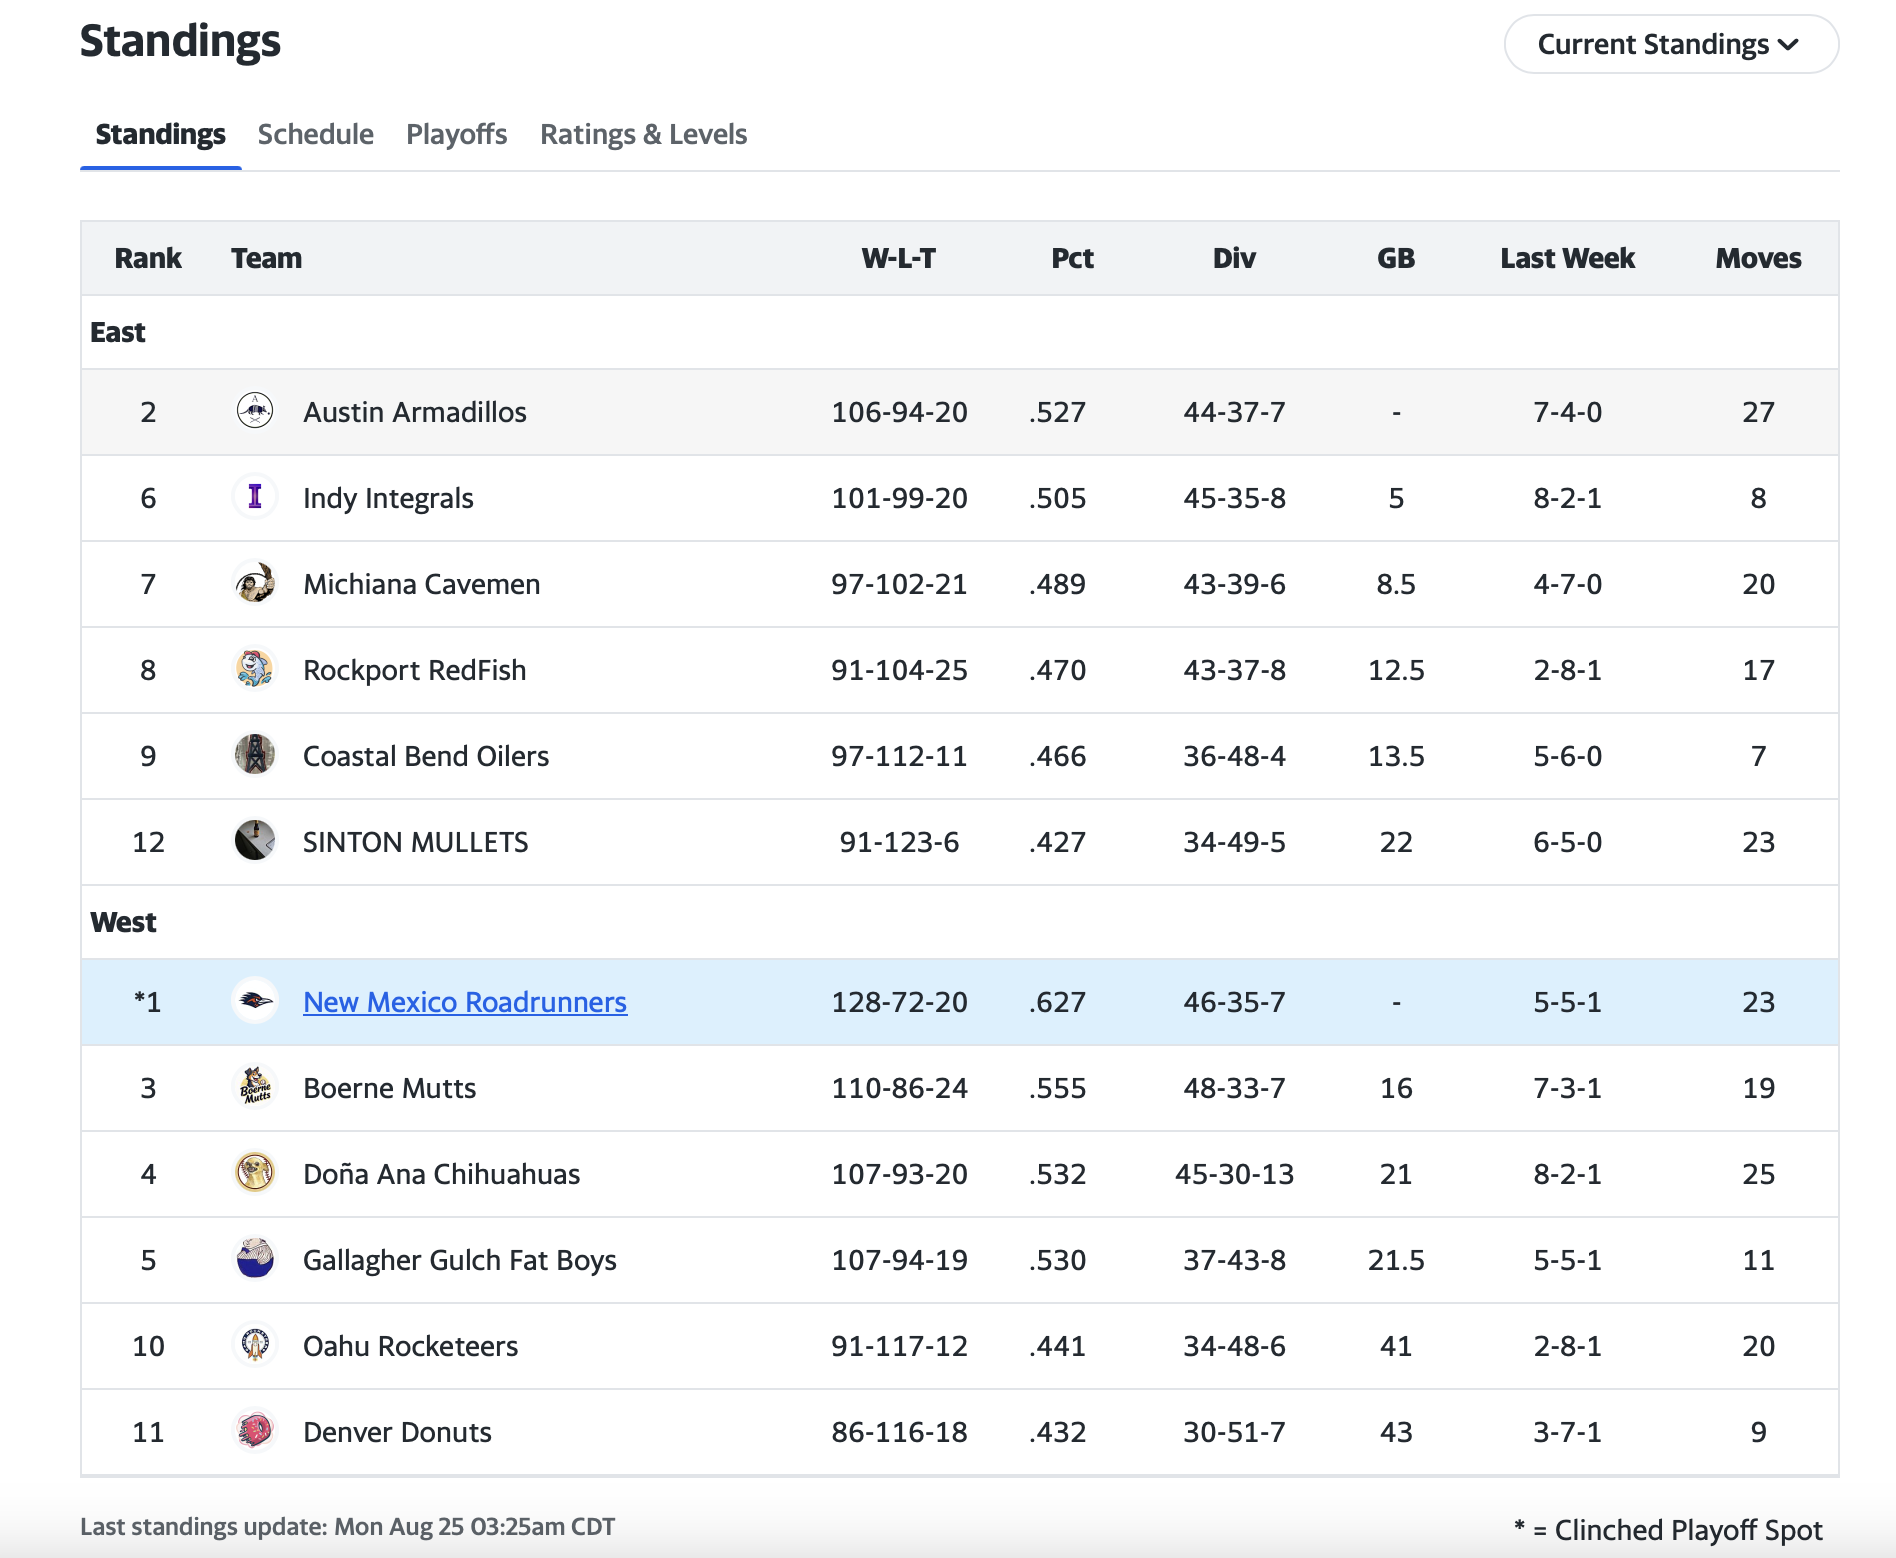1896x1558 pixels.
Task: Open the Current Standings dropdown
Action: [x=1670, y=45]
